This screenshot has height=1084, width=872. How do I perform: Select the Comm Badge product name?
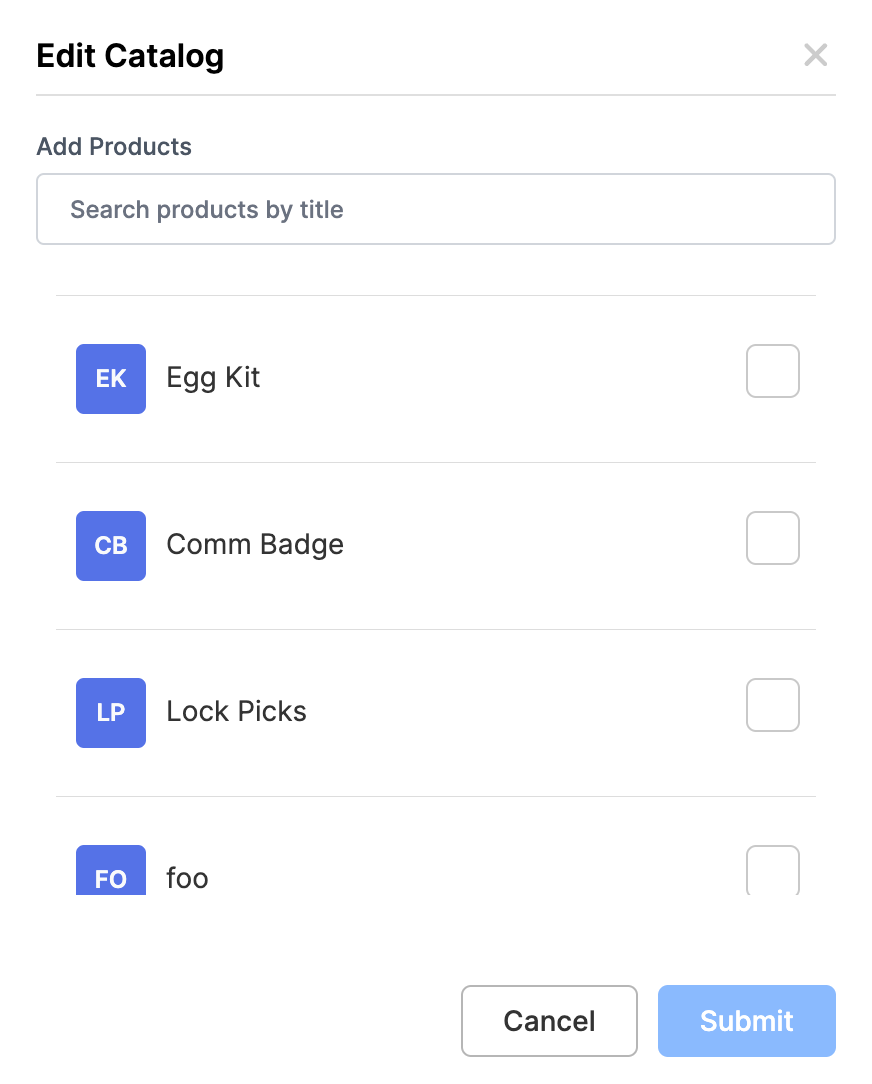pyautogui.click(x=255, y=545)
